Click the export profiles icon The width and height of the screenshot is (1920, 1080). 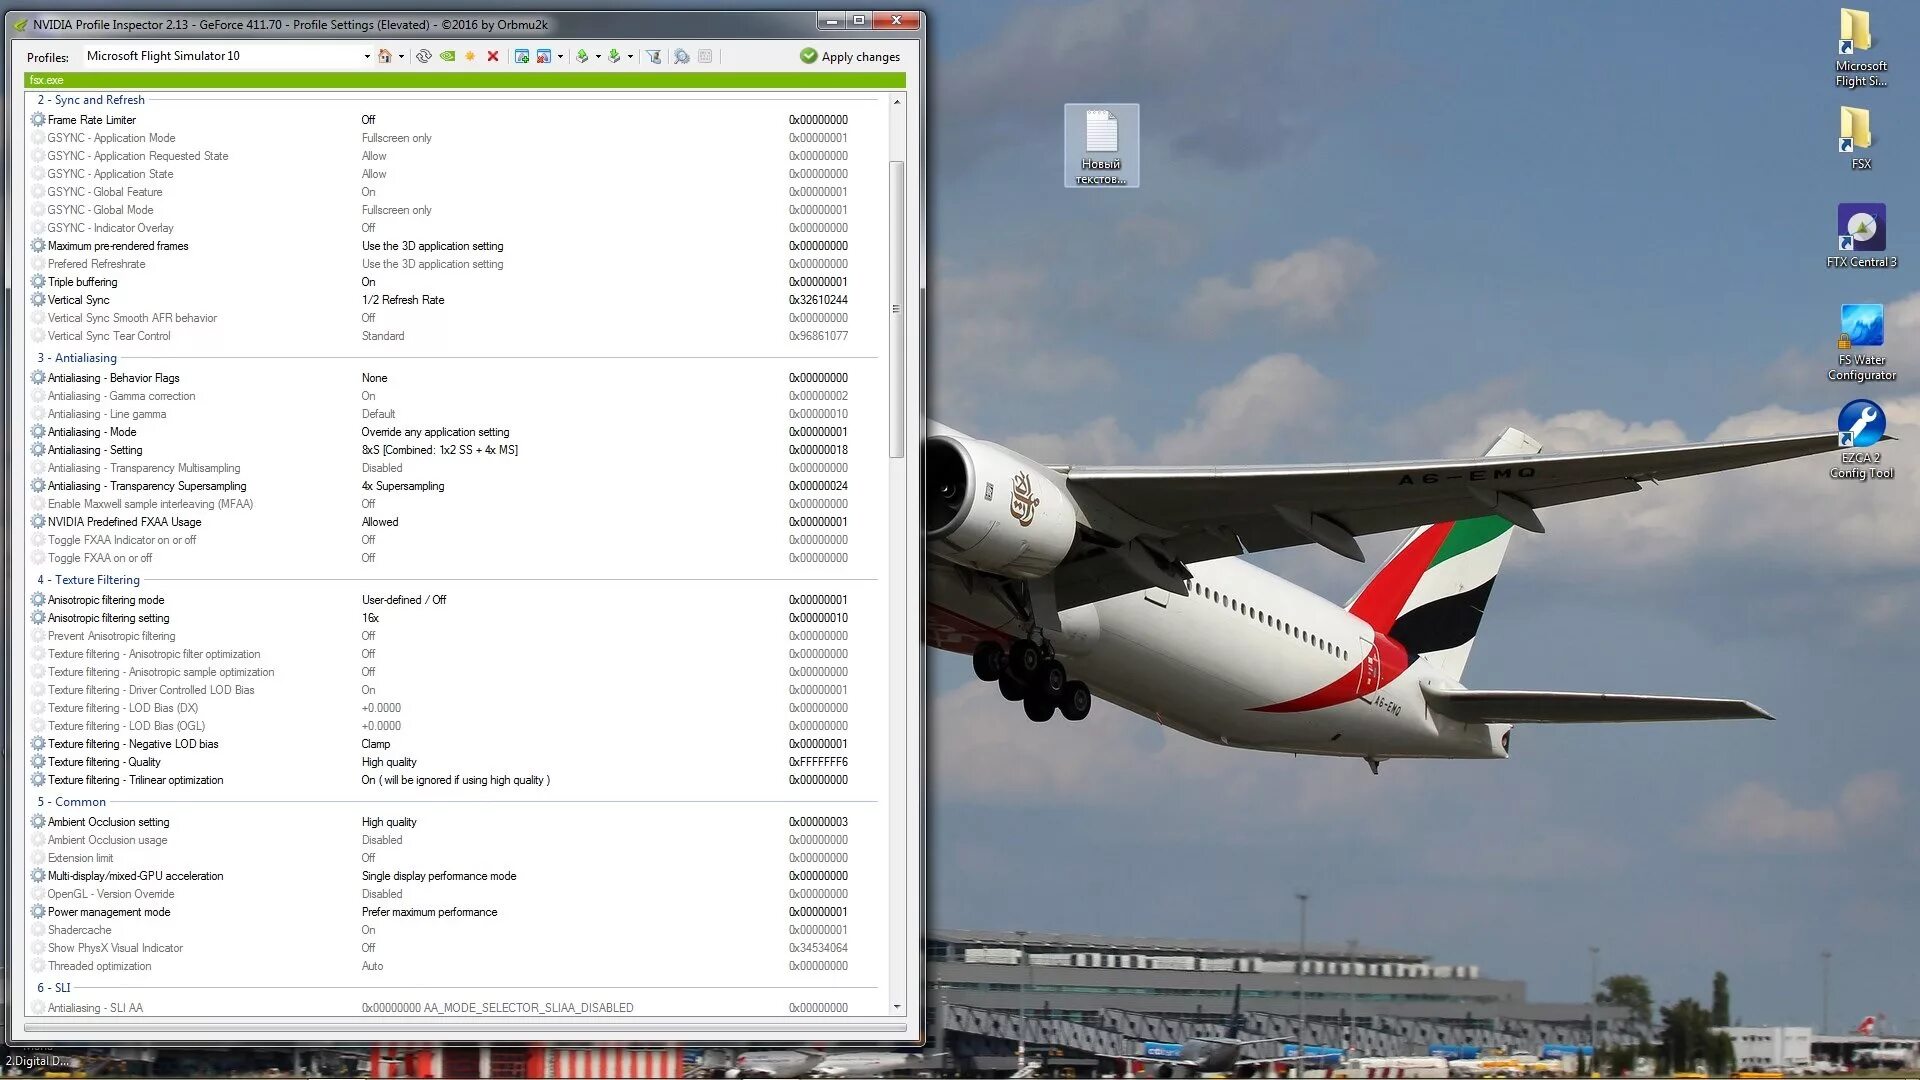point(582,57)
